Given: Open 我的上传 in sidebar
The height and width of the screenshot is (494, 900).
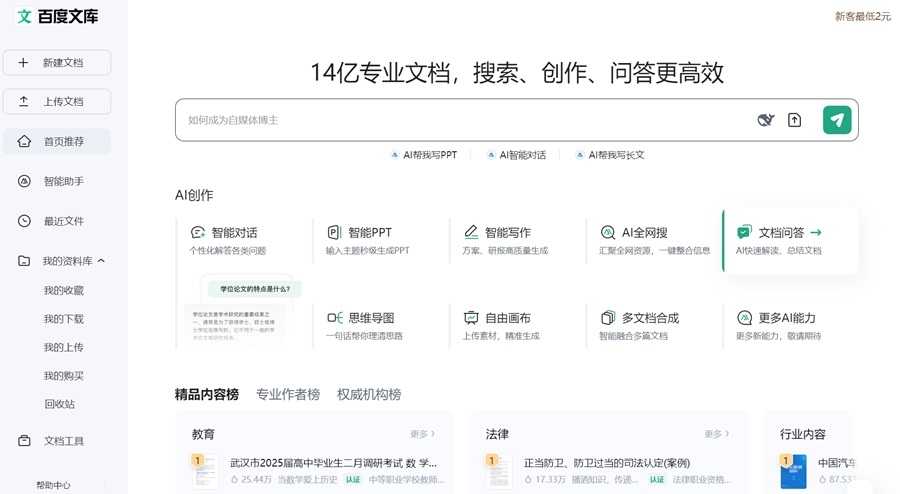Looking at the screenshot, I should (64, 347).
